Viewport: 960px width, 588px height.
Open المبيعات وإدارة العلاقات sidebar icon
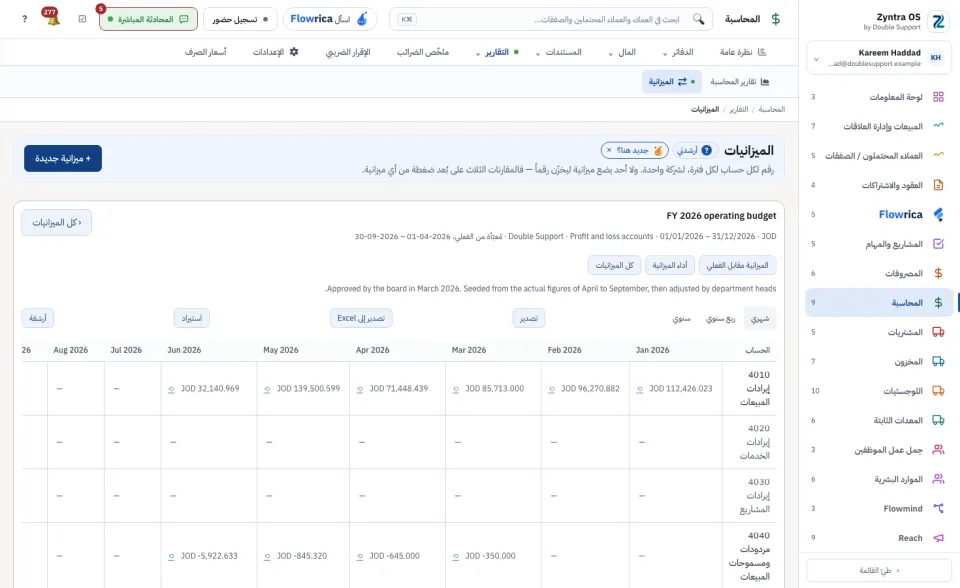pyautogui.click(x=938, y=126)
